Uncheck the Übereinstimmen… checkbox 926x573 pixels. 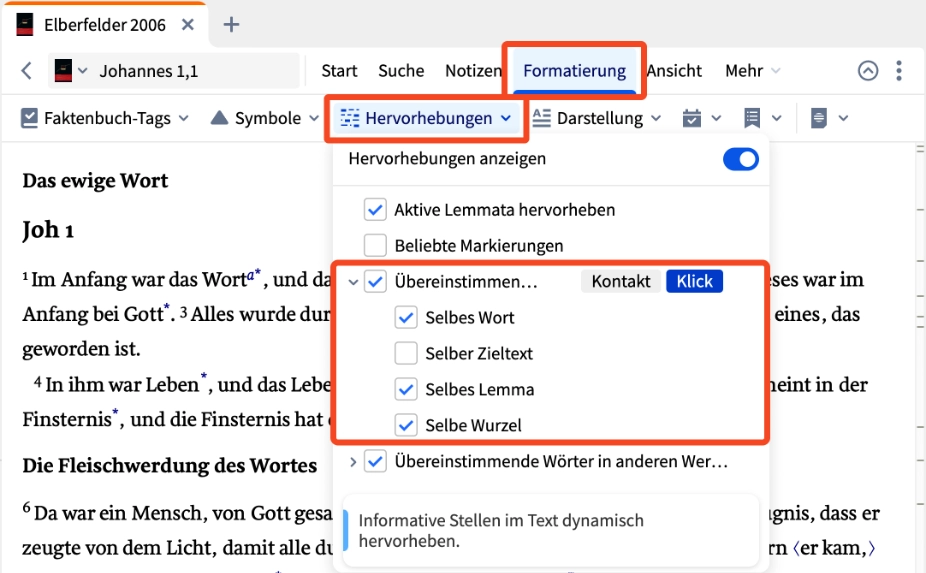coord(375,282)
